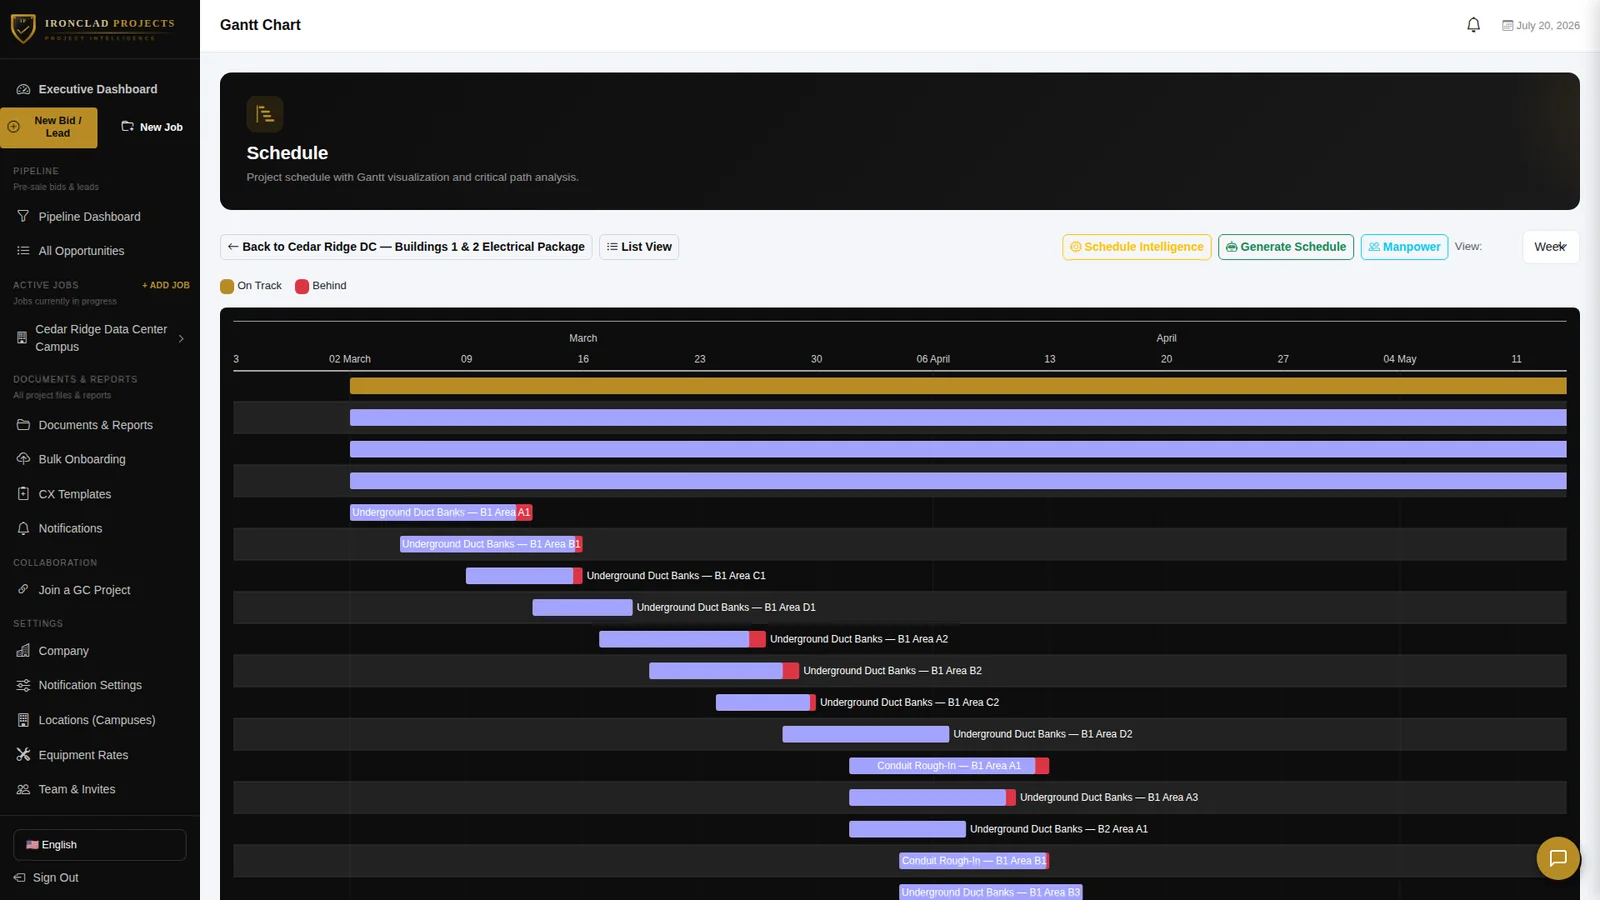1600x900 pixels.
Task: Click the Bulk Onboarding cloud upload icon
Action: 23,459
